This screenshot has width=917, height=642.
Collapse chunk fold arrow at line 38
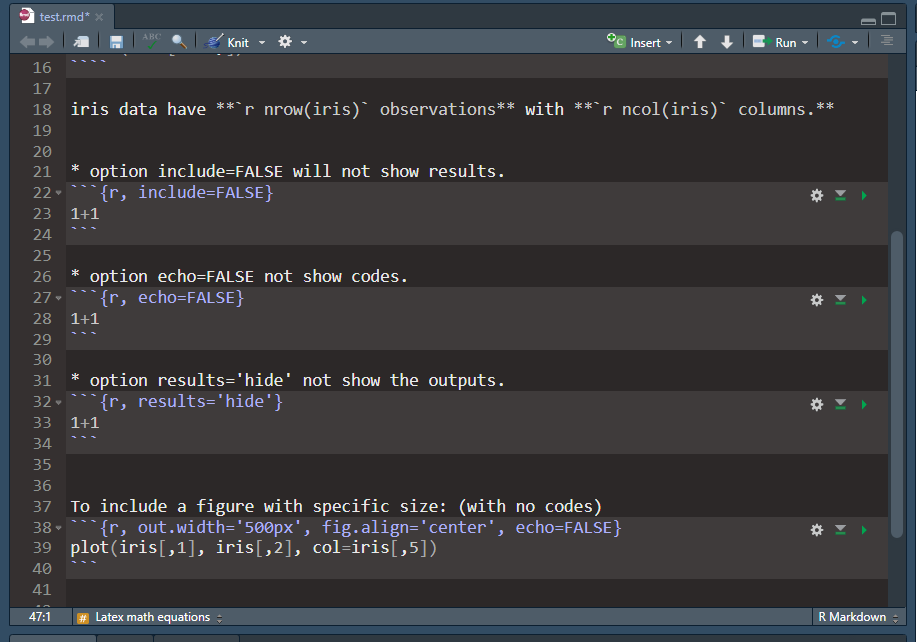point(58,528)
